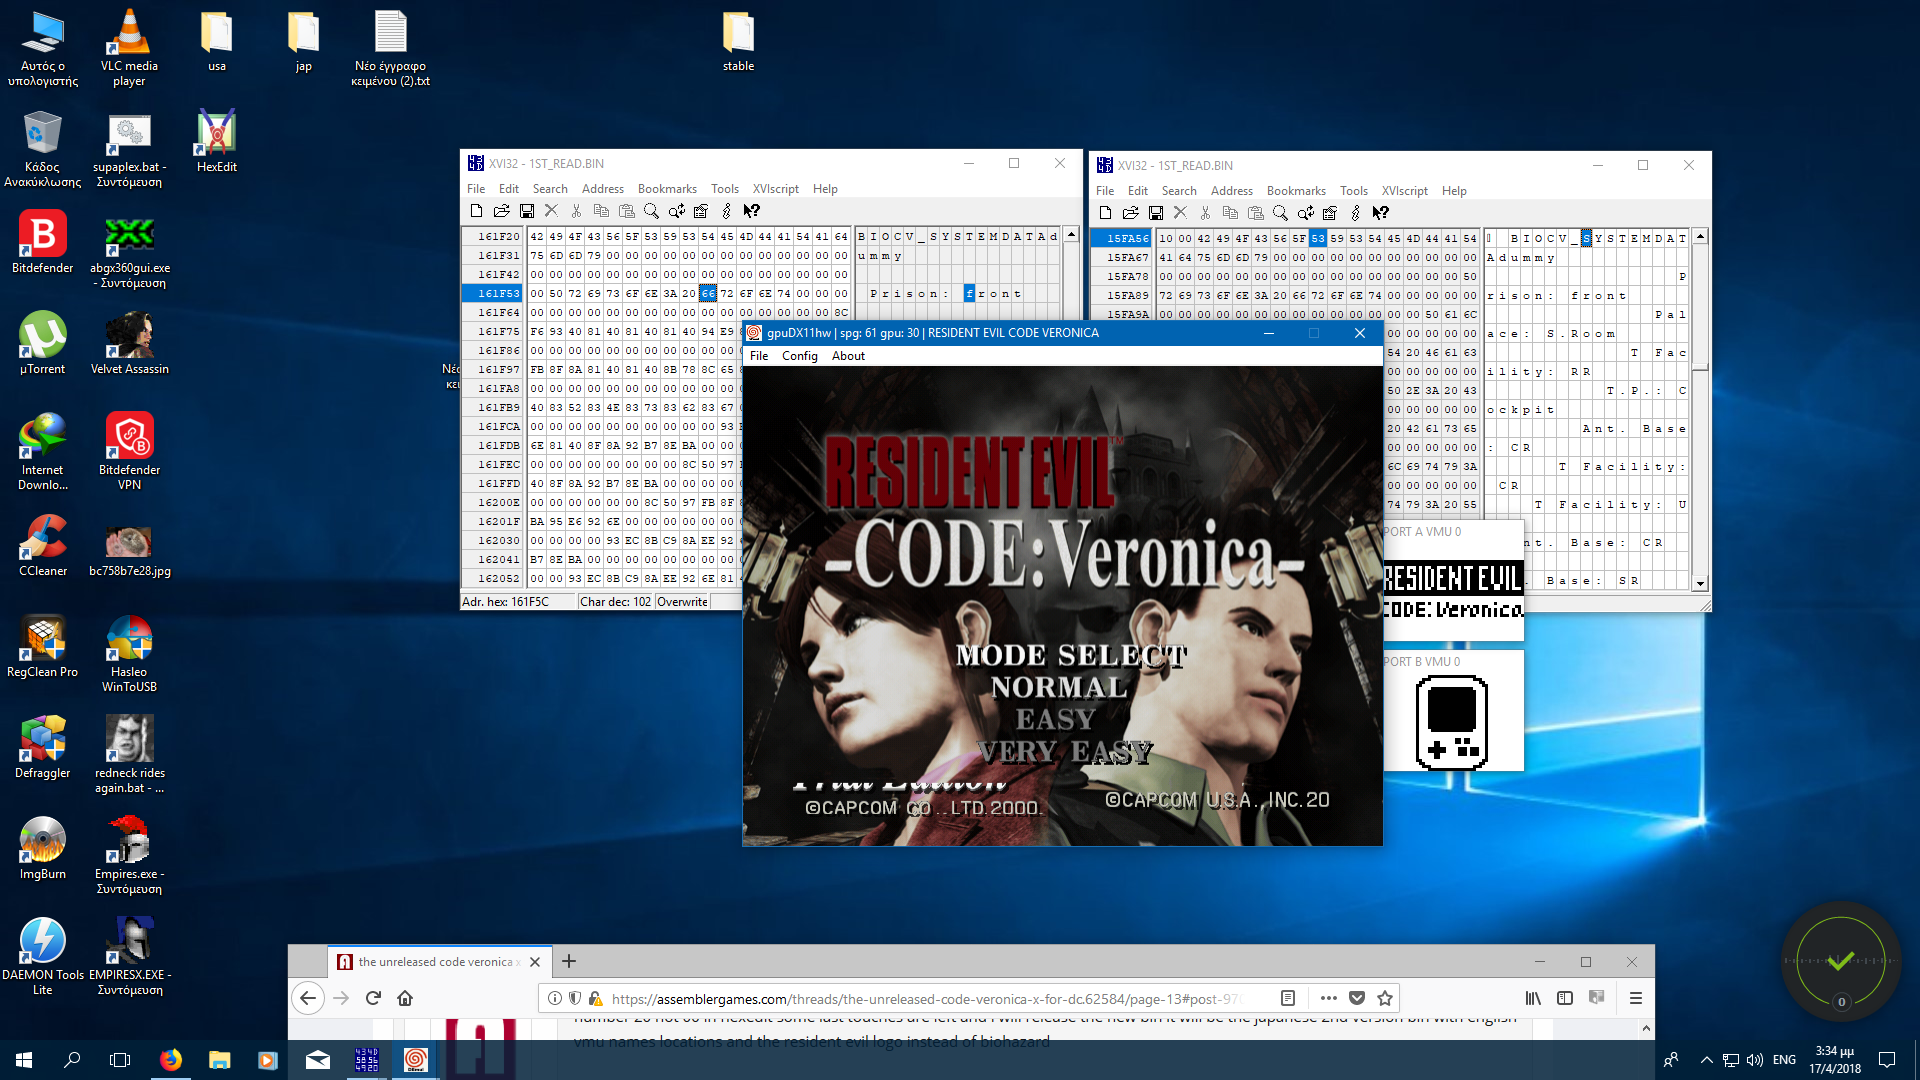Open Address menu in right XVI32 window
1920x1080 pixels.
click(1232, 191)
